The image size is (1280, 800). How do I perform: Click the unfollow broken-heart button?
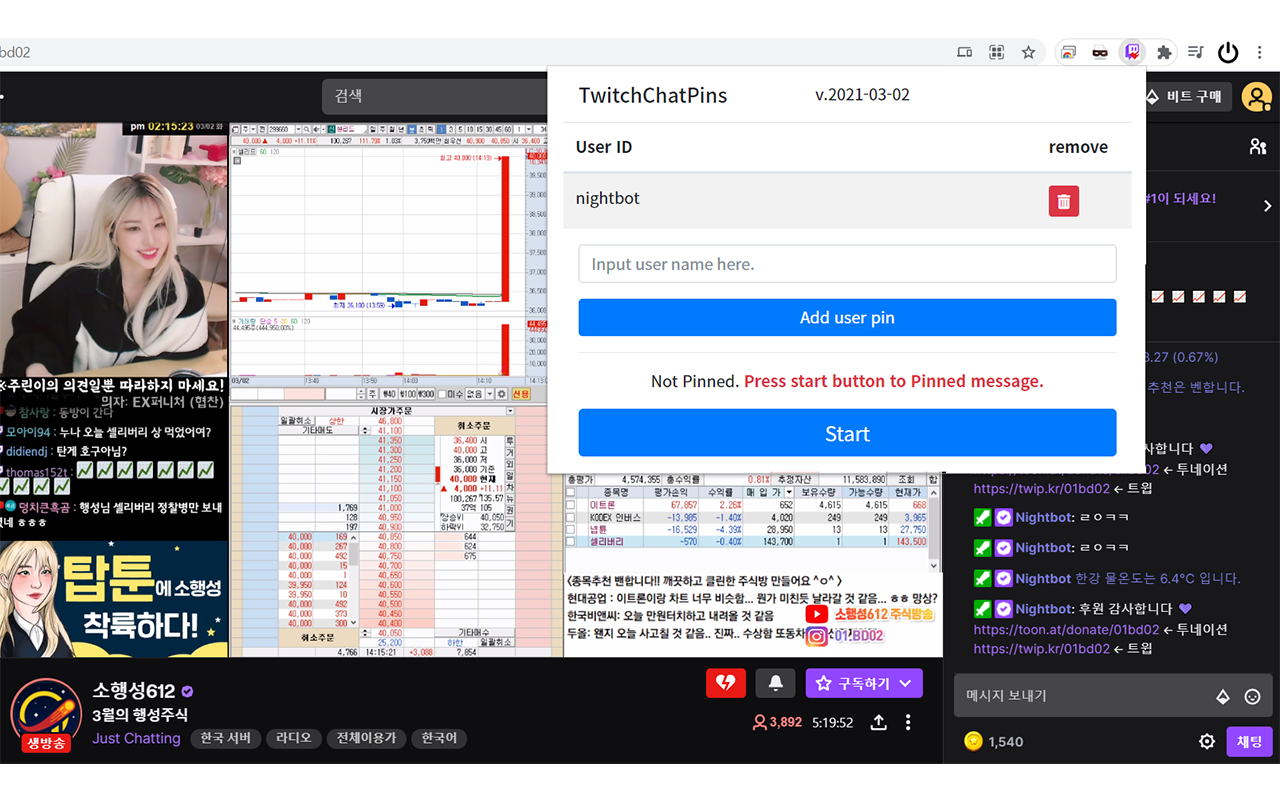click(726, 683)
